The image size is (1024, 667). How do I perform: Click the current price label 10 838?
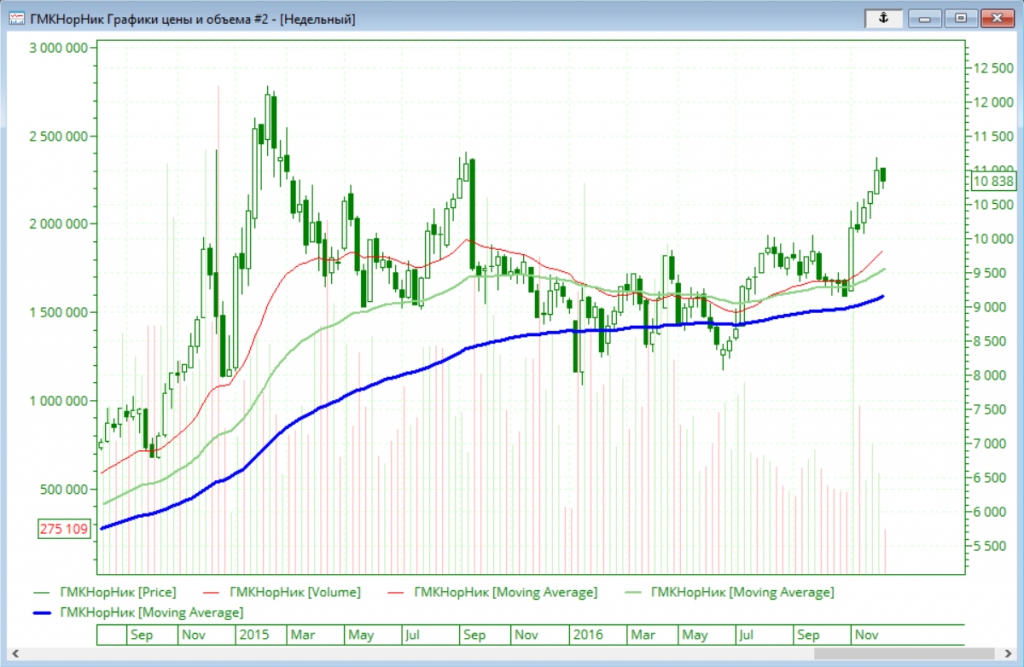click(x=993, y=181)
